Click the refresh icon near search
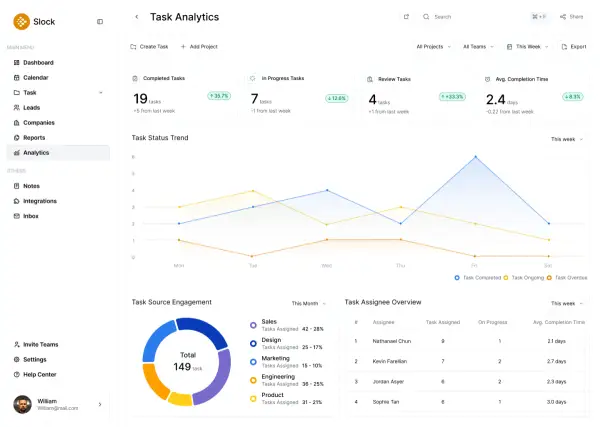Image resolution: width=600 pixels, height=427 pixels. coord(406,17)
